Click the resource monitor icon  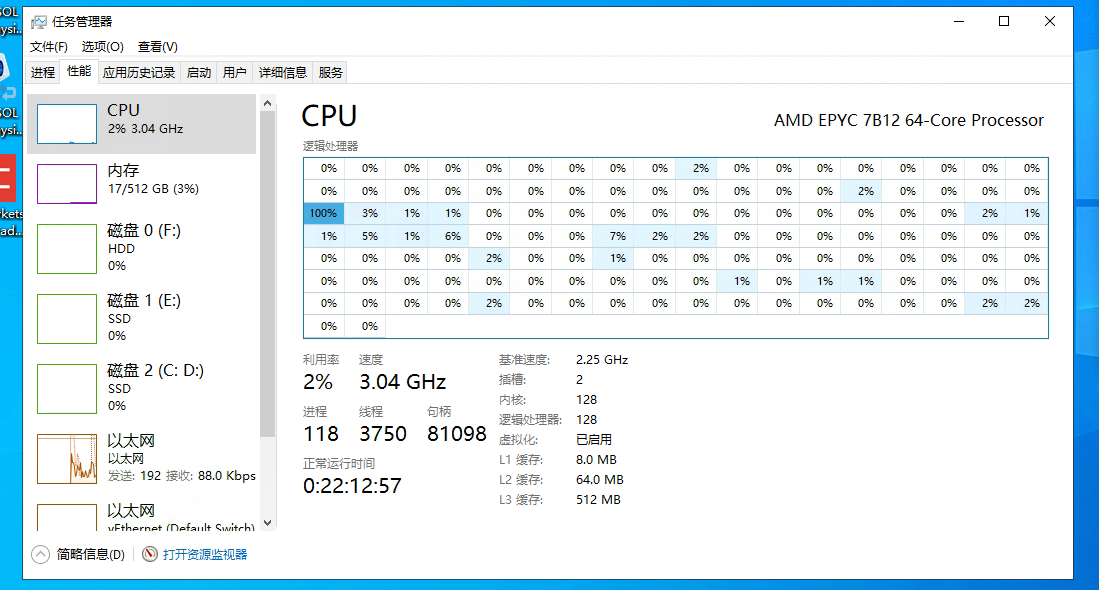coord(149,554)
